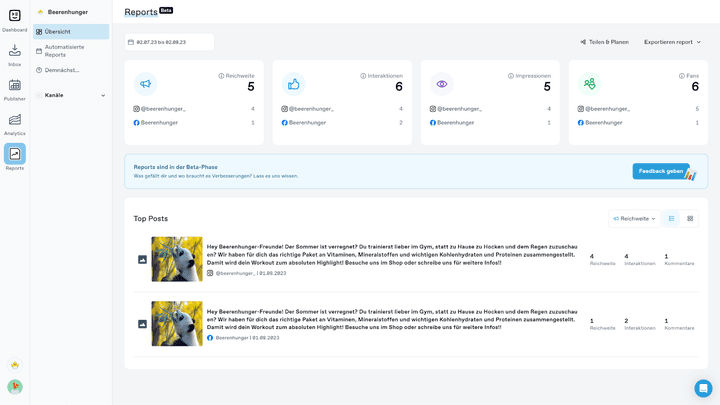The image size is (720, 405).
Task: Open @beerenhunger_ link in Reichweite card
Action: (163, 109)
